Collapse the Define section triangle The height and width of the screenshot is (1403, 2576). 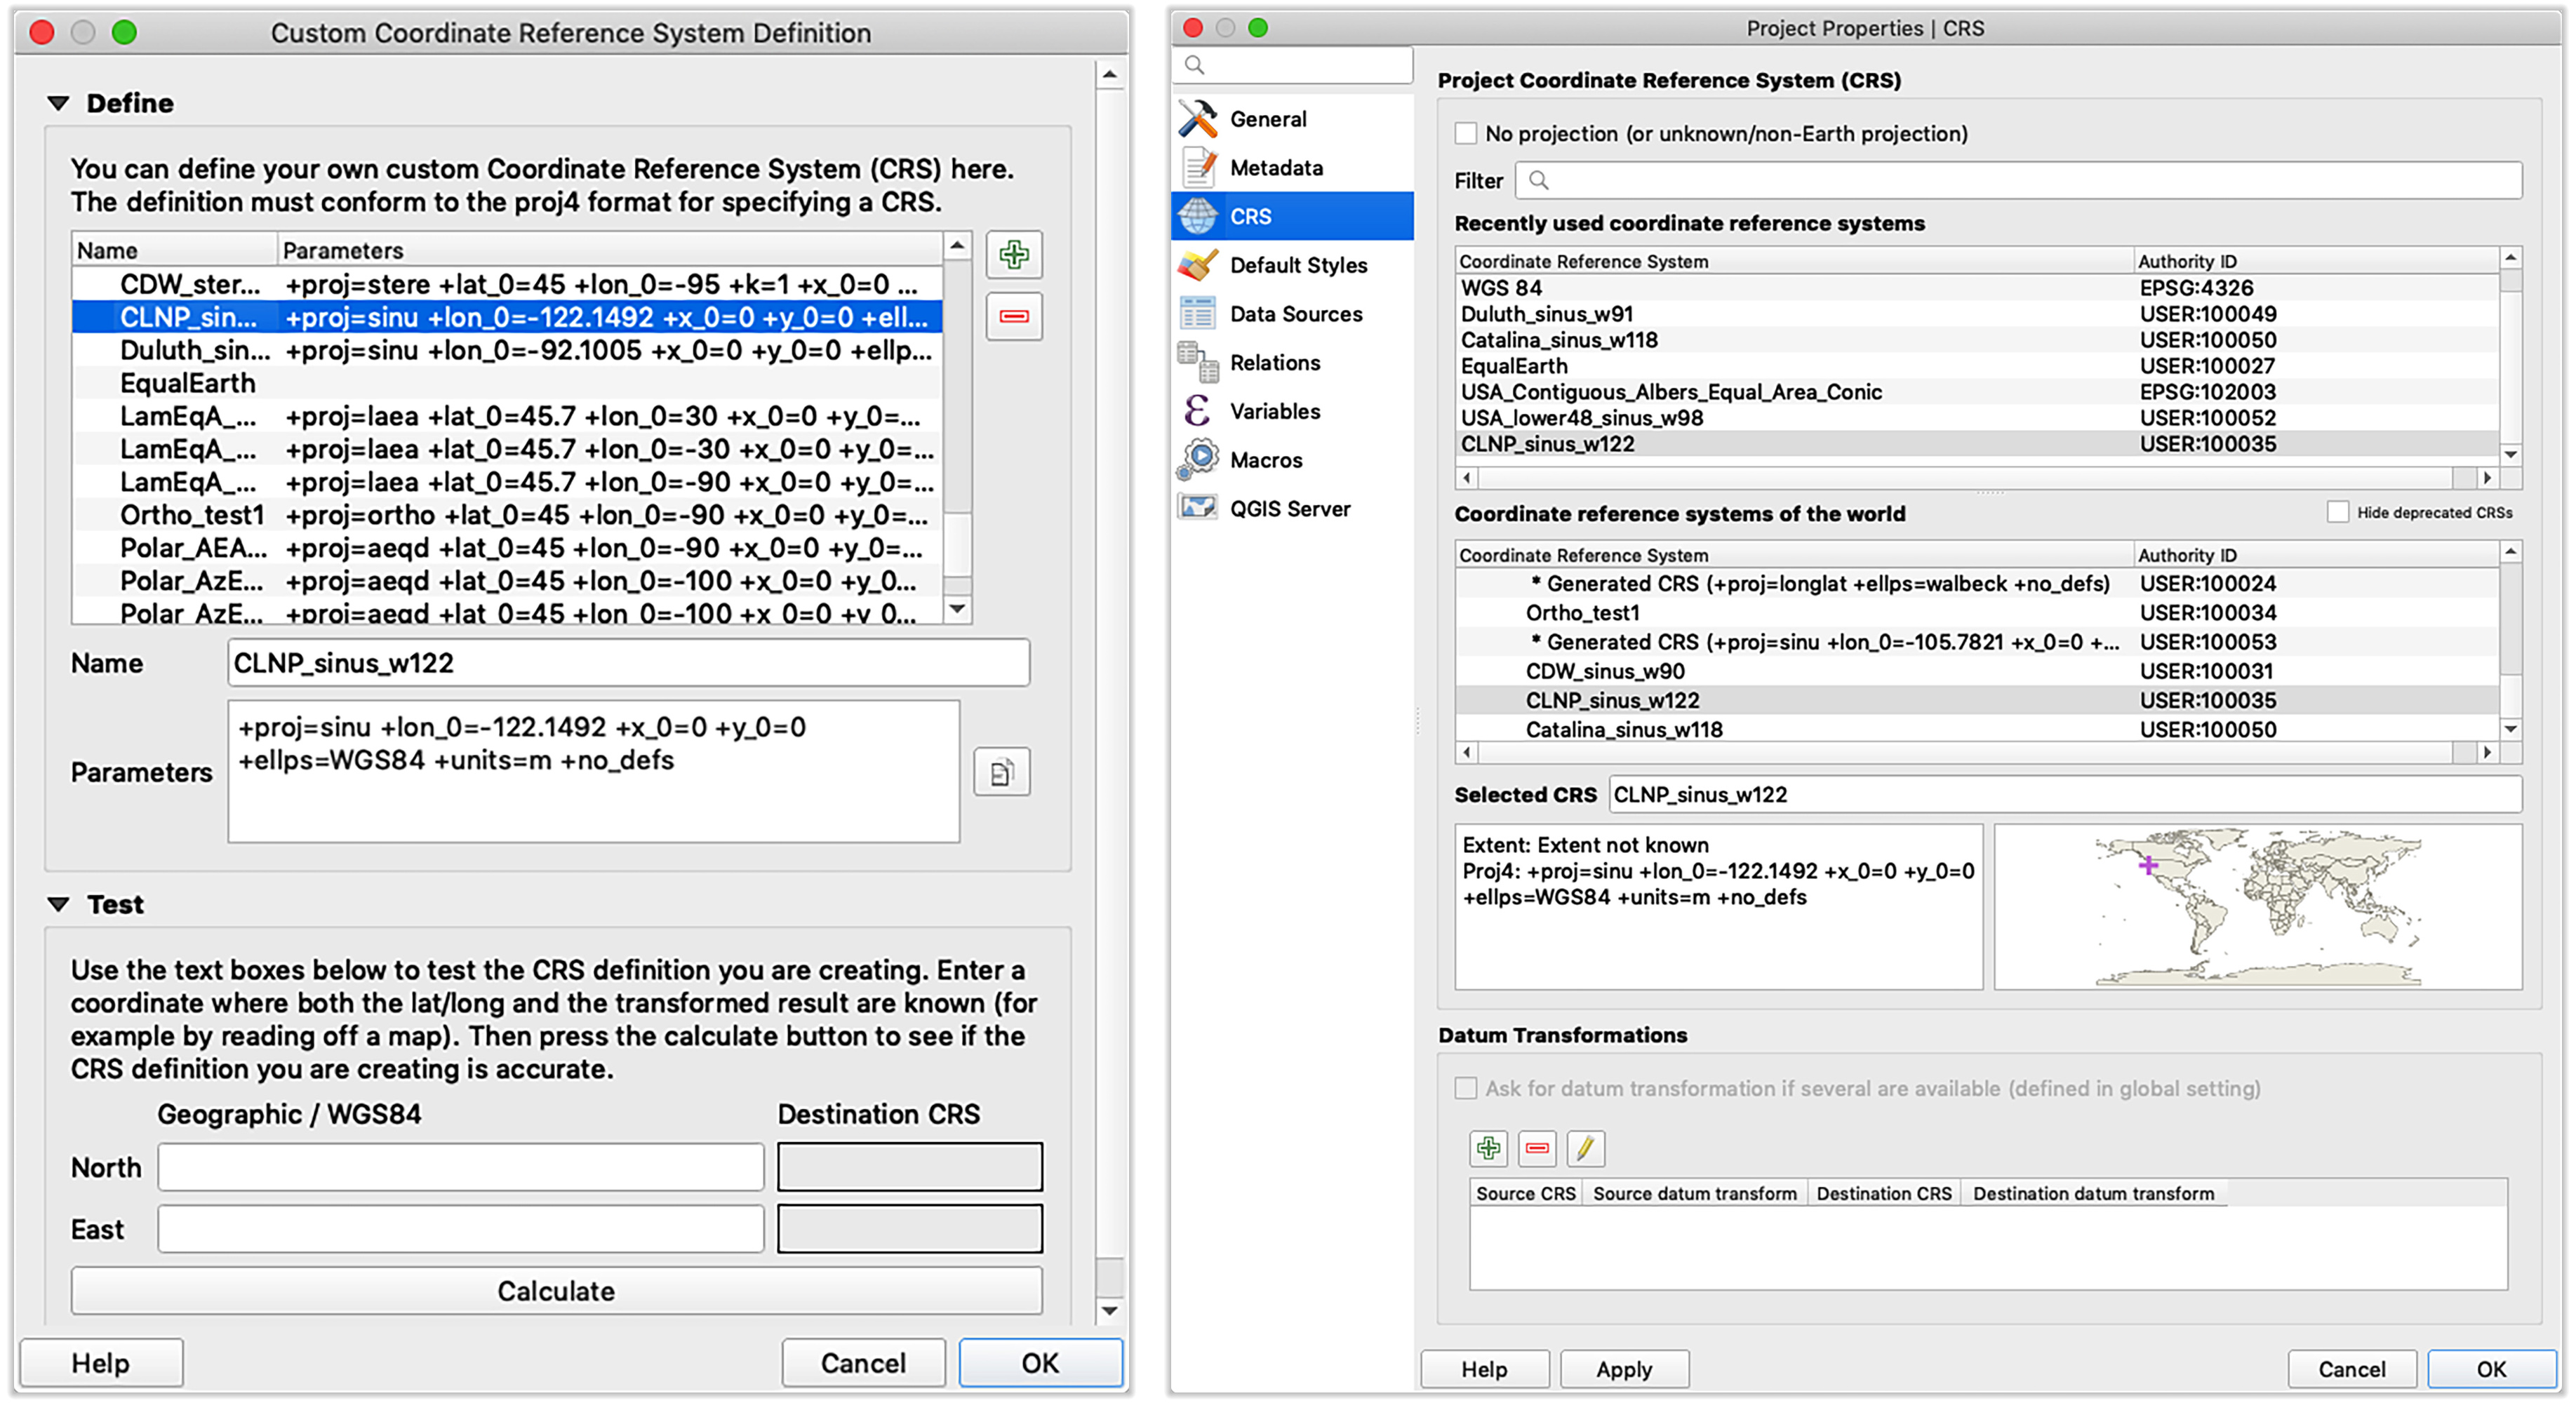pos(58,103)
